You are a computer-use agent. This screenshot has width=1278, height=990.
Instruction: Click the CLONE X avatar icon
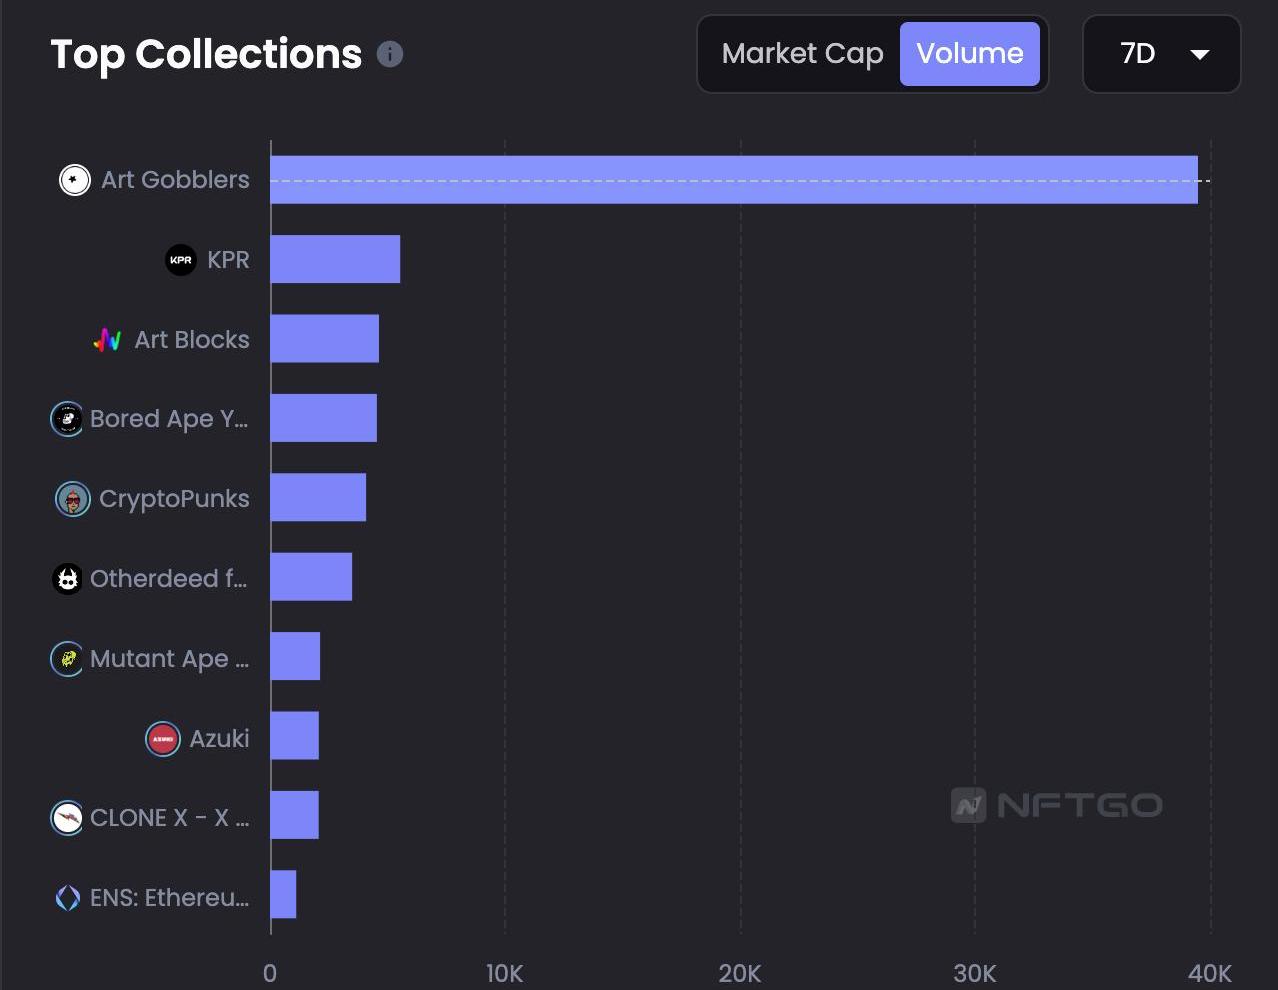click(x=67, y=818)
